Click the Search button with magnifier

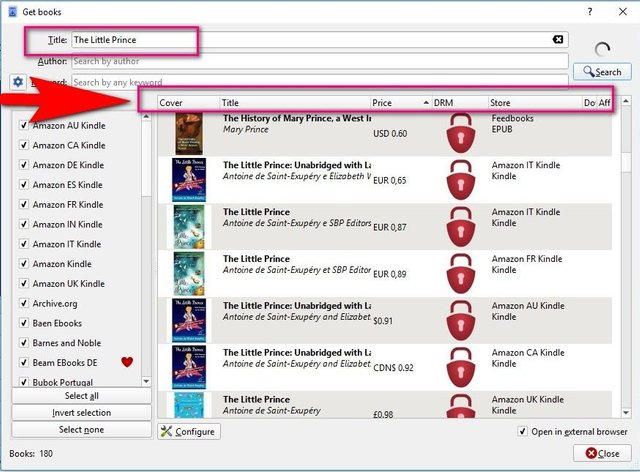(x=602, y=72)
